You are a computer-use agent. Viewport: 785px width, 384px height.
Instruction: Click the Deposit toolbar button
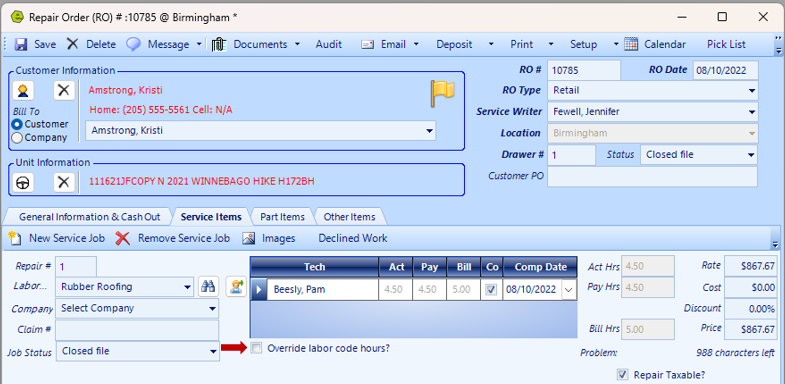(x=454, y=44)
